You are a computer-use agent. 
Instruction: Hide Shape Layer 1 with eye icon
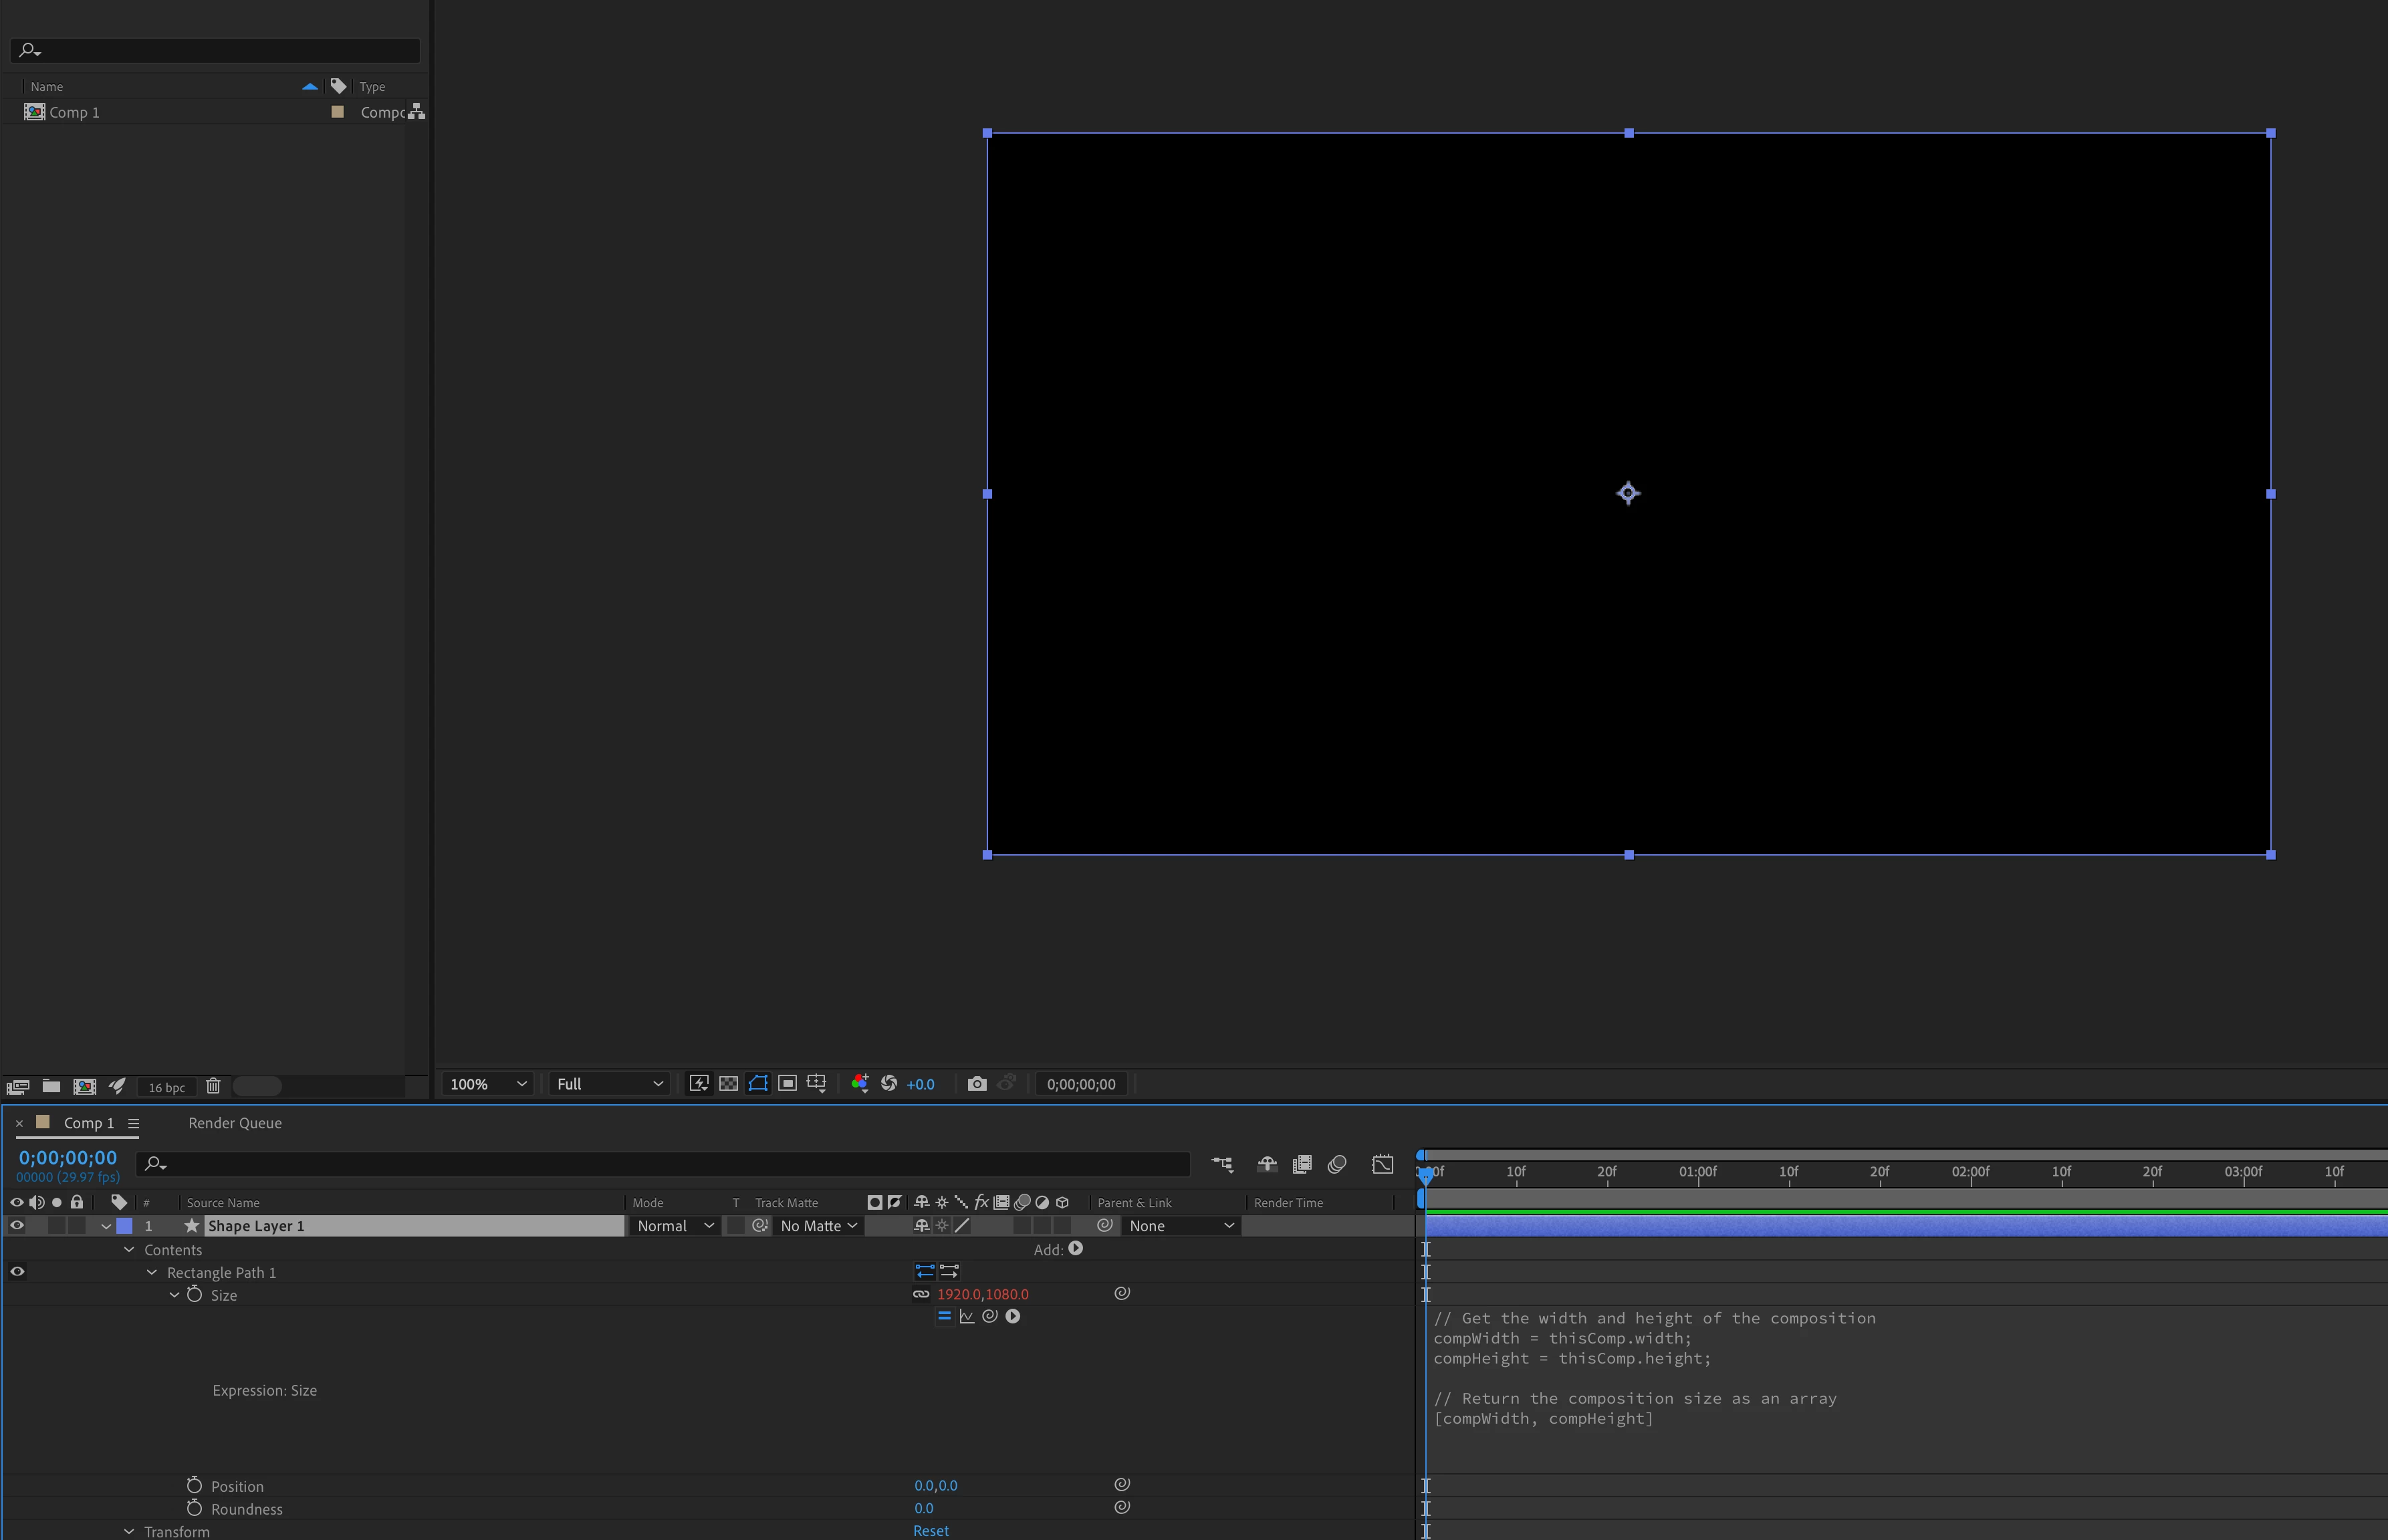point(17,1226)
